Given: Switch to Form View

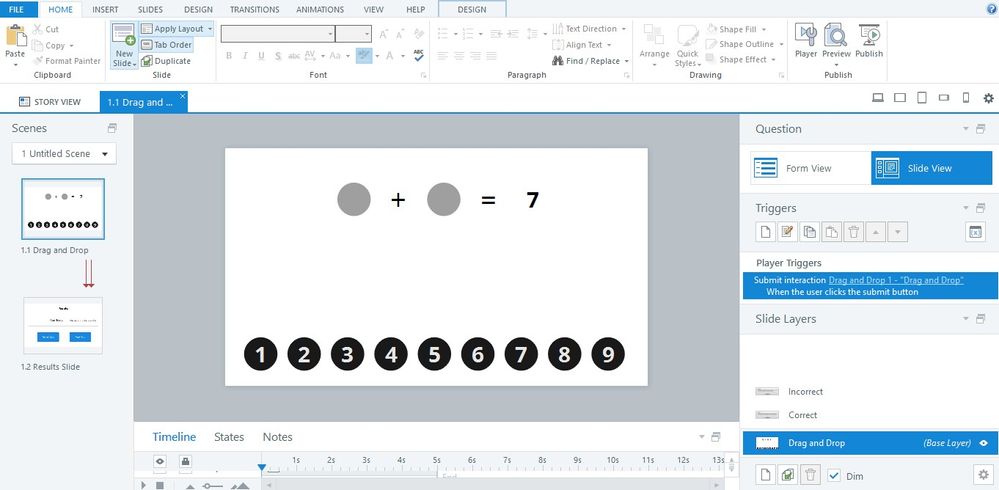Looking at the screenshot, I should [807, 168].
